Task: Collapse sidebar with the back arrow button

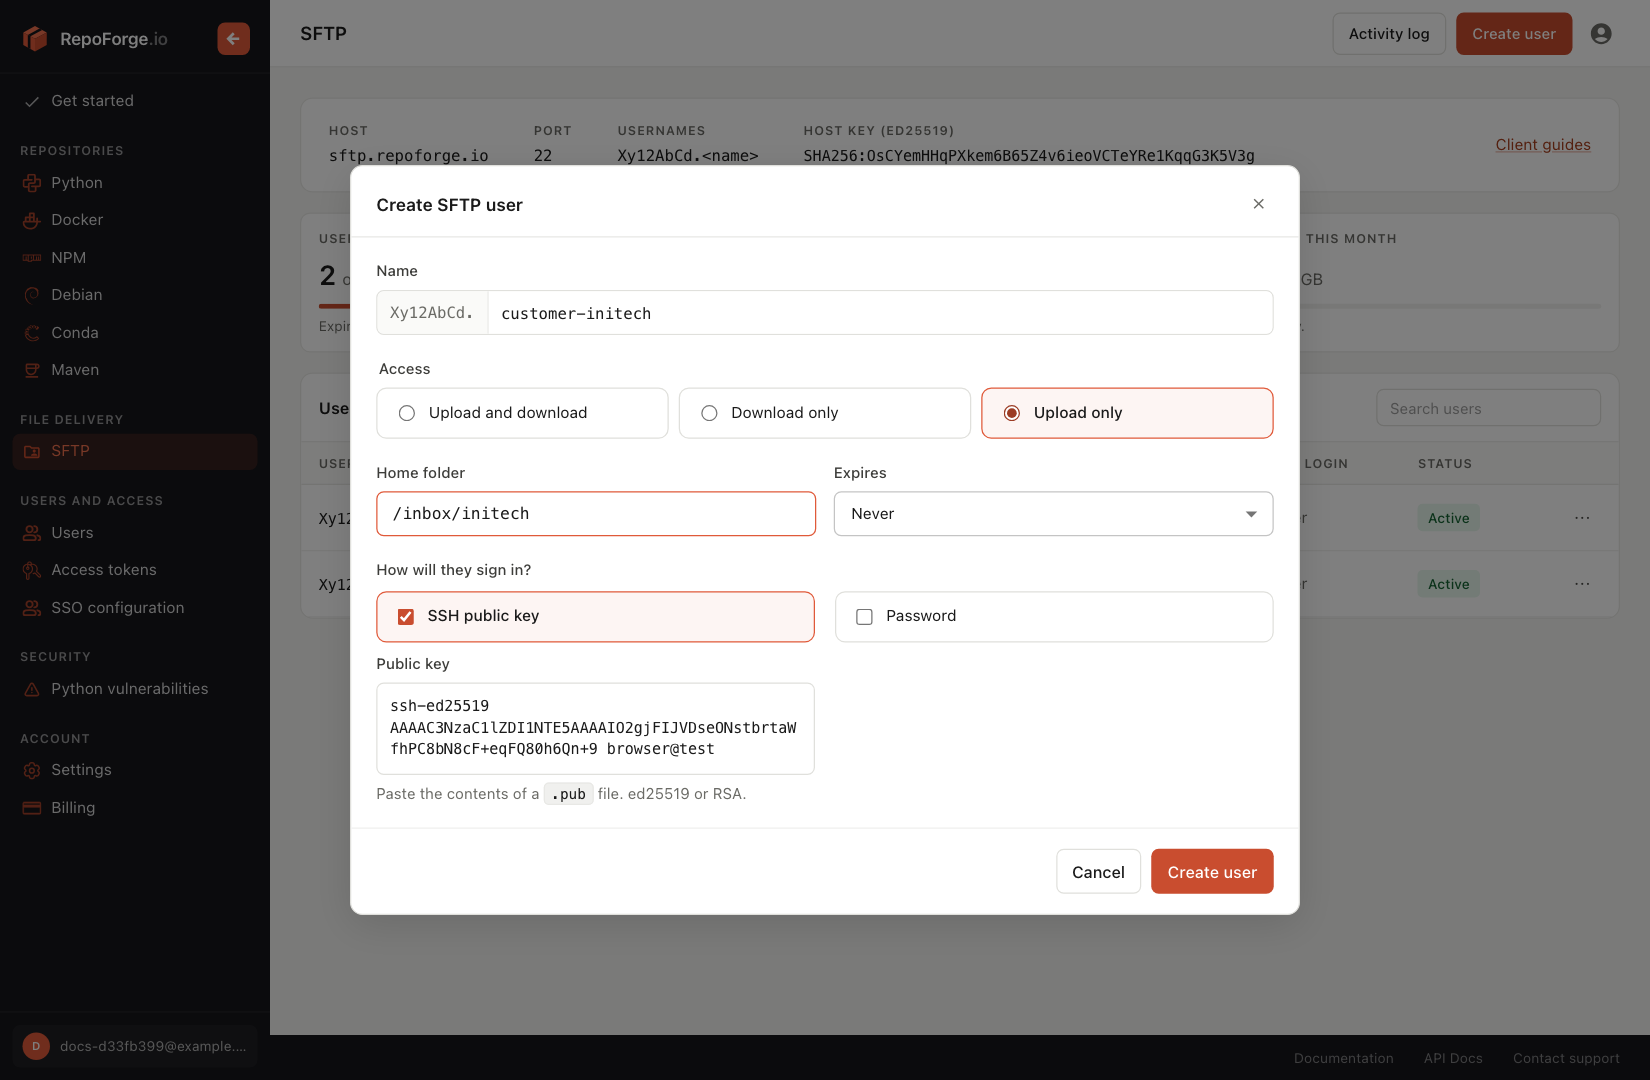Action: pos(233,38)
